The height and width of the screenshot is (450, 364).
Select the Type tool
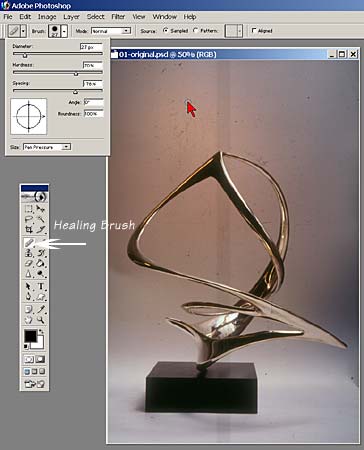pyautogui.click(x=40, y=286)
